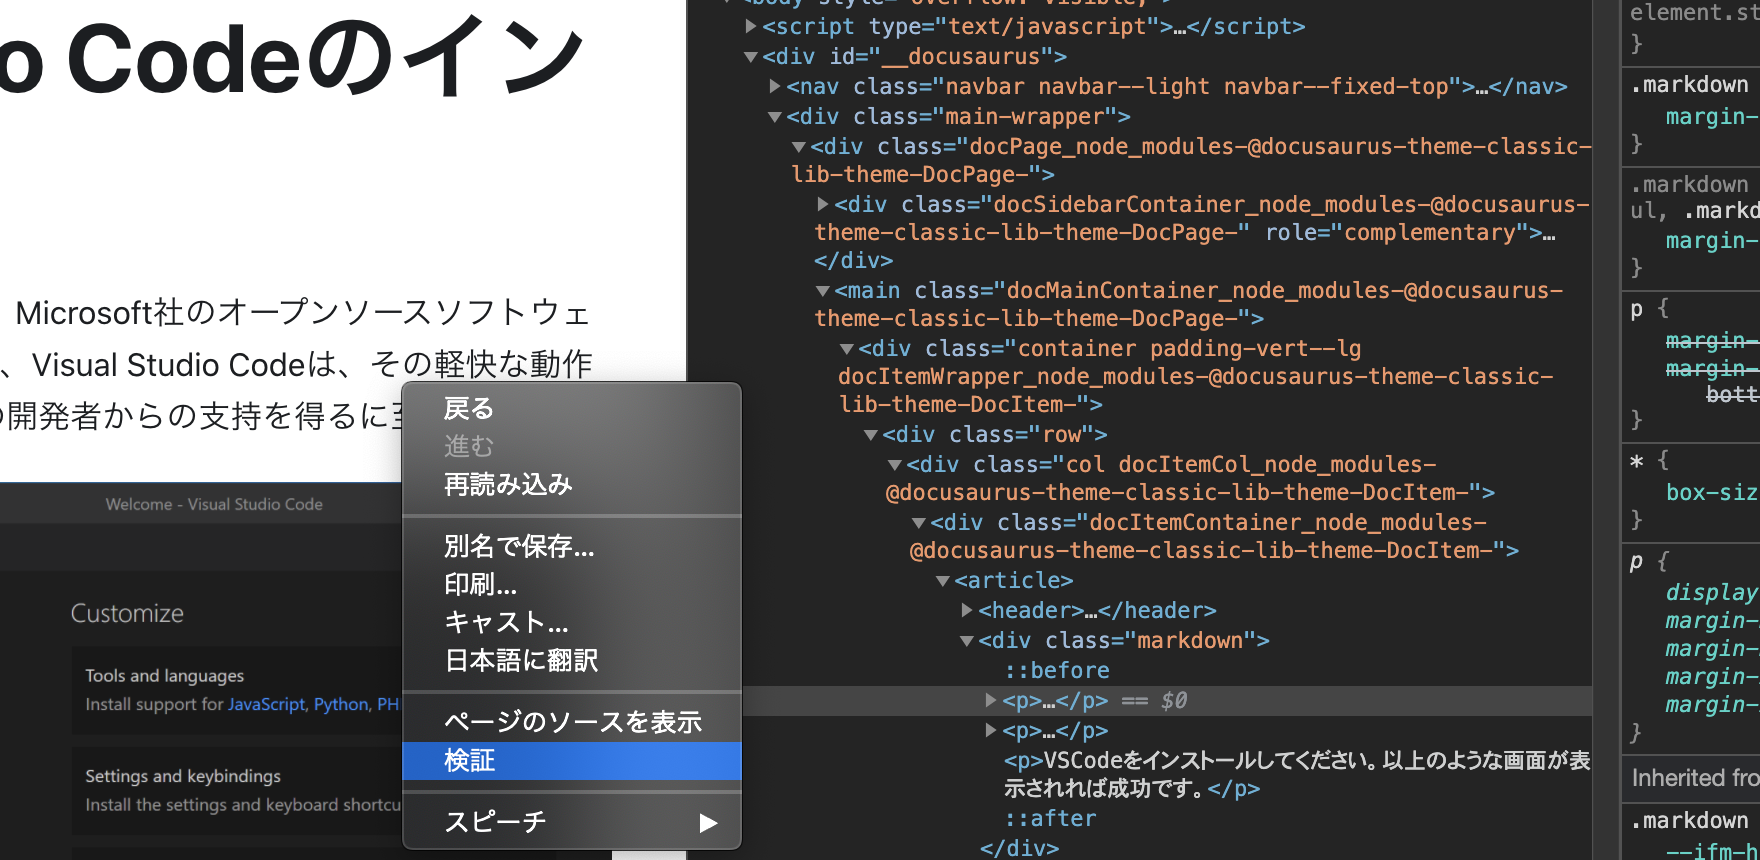This screenshot has height=860, width=1760.
Task: Expand the nav navbar element triangle
Action: (x=775, y=87)
